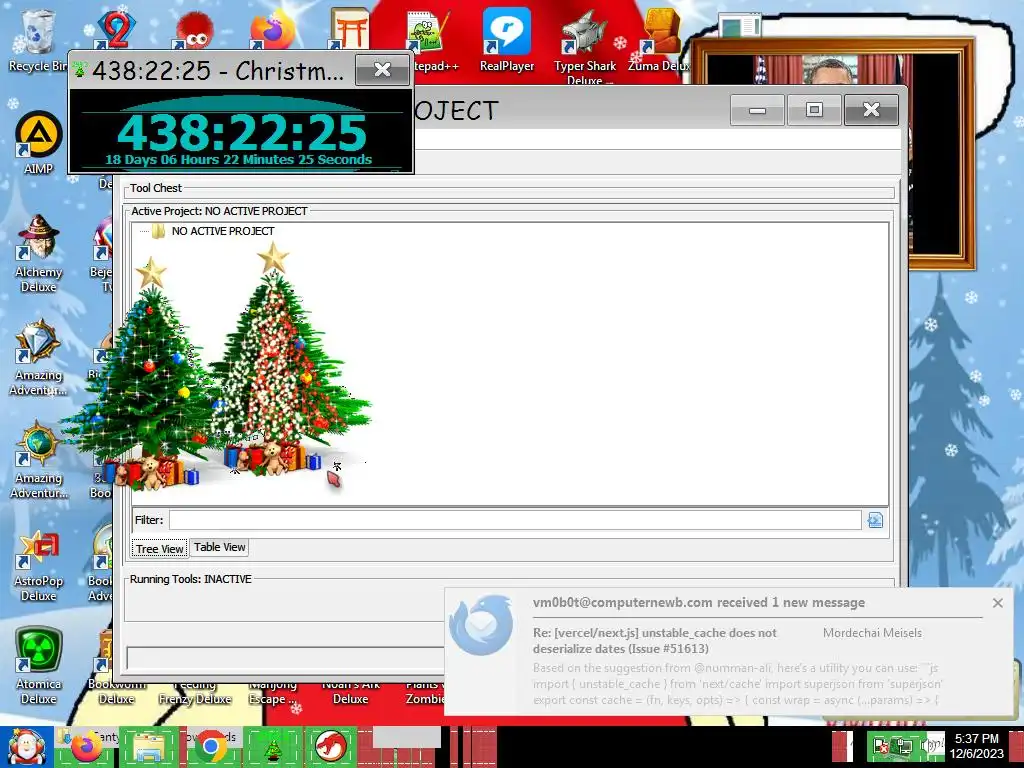Click the filter options icon beside the Filter field
1024x768 pixels.
pyautogui.click(x=875, y=520)
